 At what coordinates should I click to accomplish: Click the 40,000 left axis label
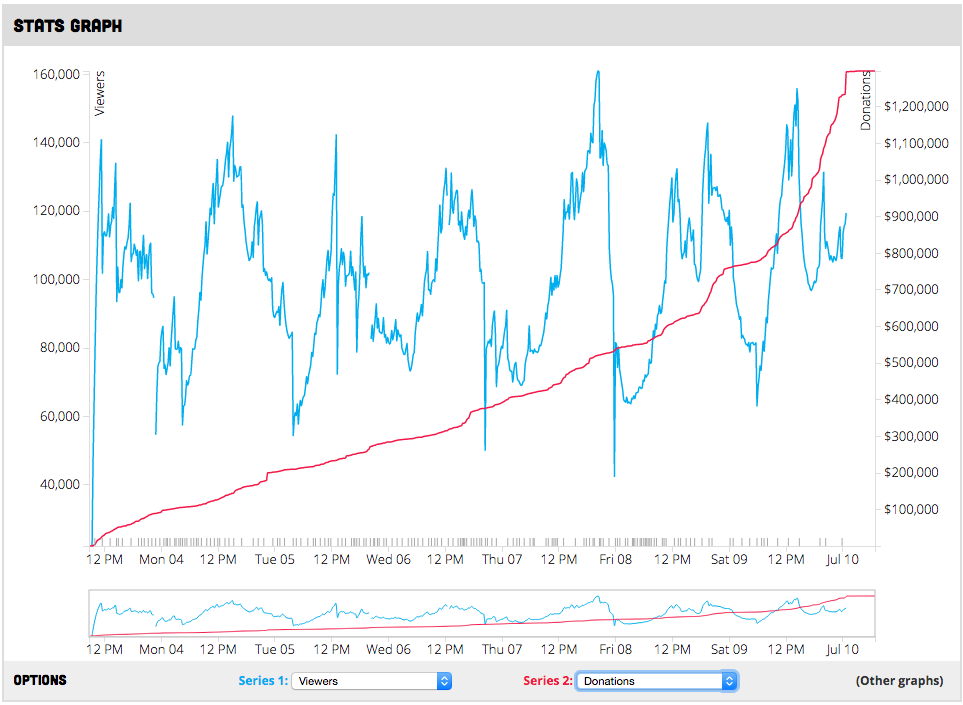(x=59, y=484)
